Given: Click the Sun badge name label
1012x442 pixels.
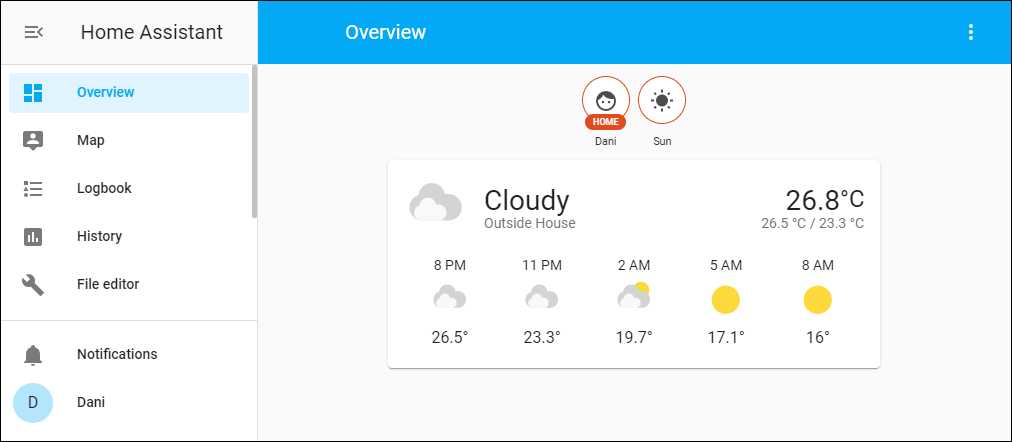Looking at the screenshot, I should click(x=662, y=141).
